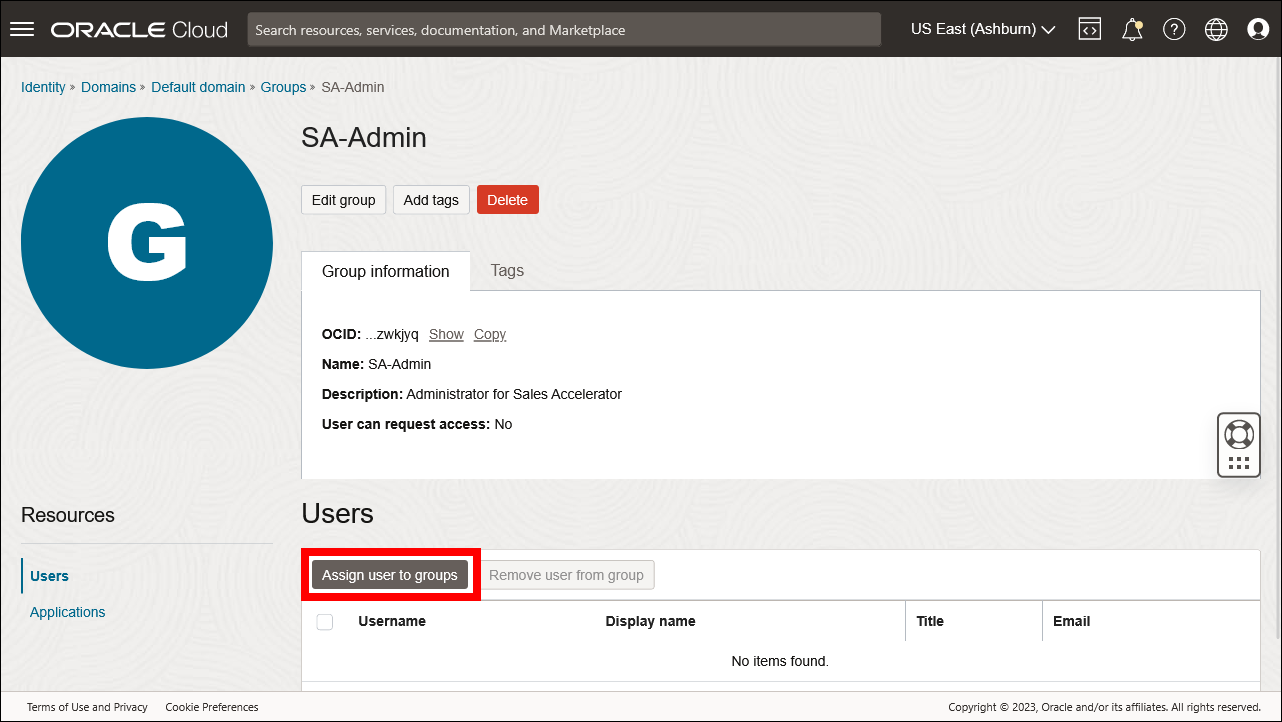Open the user profile avatar menu
The width and height of the screenshot is (1282, 722).
[x=1257, y=29]
